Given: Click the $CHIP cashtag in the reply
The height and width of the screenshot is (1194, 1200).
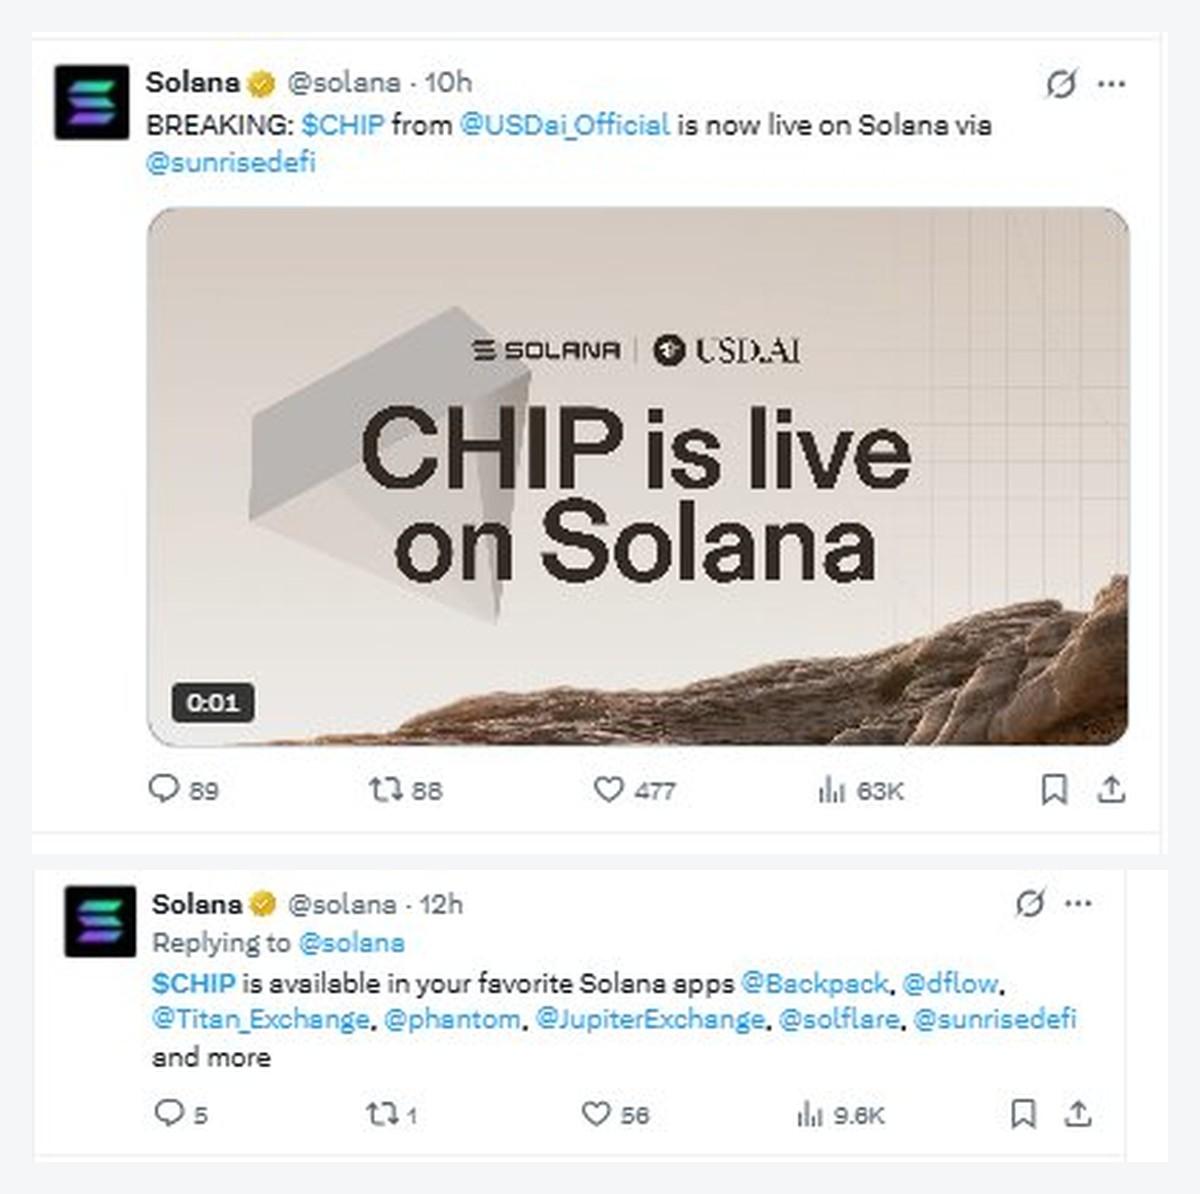Looking at the screenshot, I should [x=192, y=983].
